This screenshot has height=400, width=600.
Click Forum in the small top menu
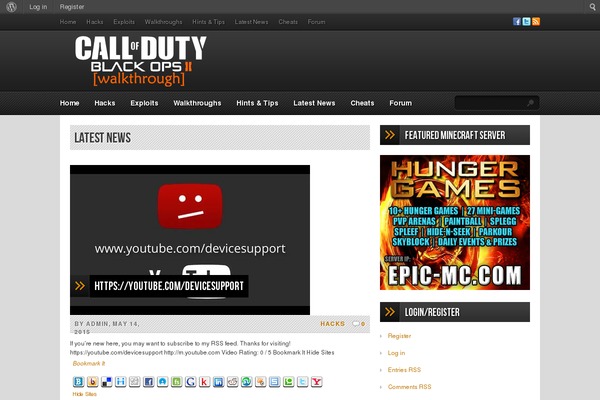tap(316, 22)
